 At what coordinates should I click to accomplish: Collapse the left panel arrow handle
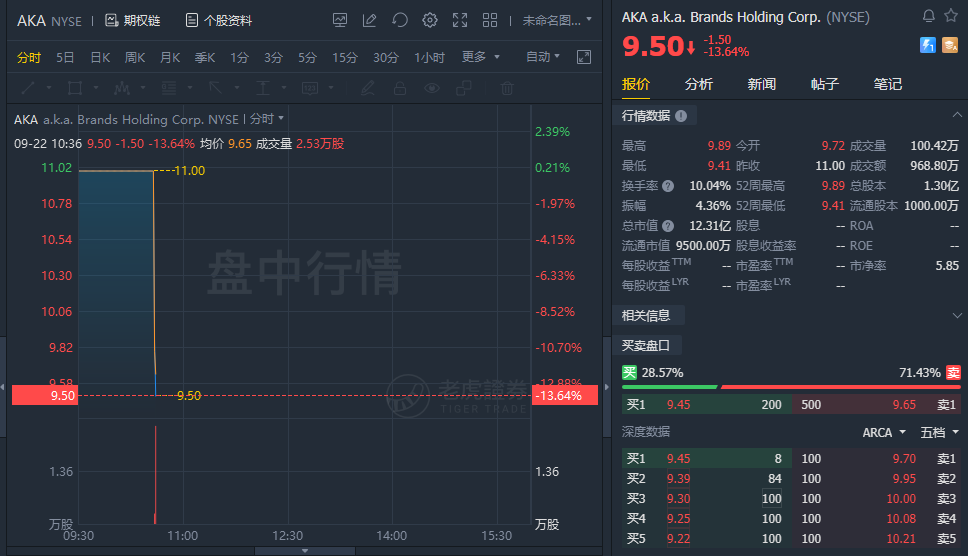click(2, 387)
